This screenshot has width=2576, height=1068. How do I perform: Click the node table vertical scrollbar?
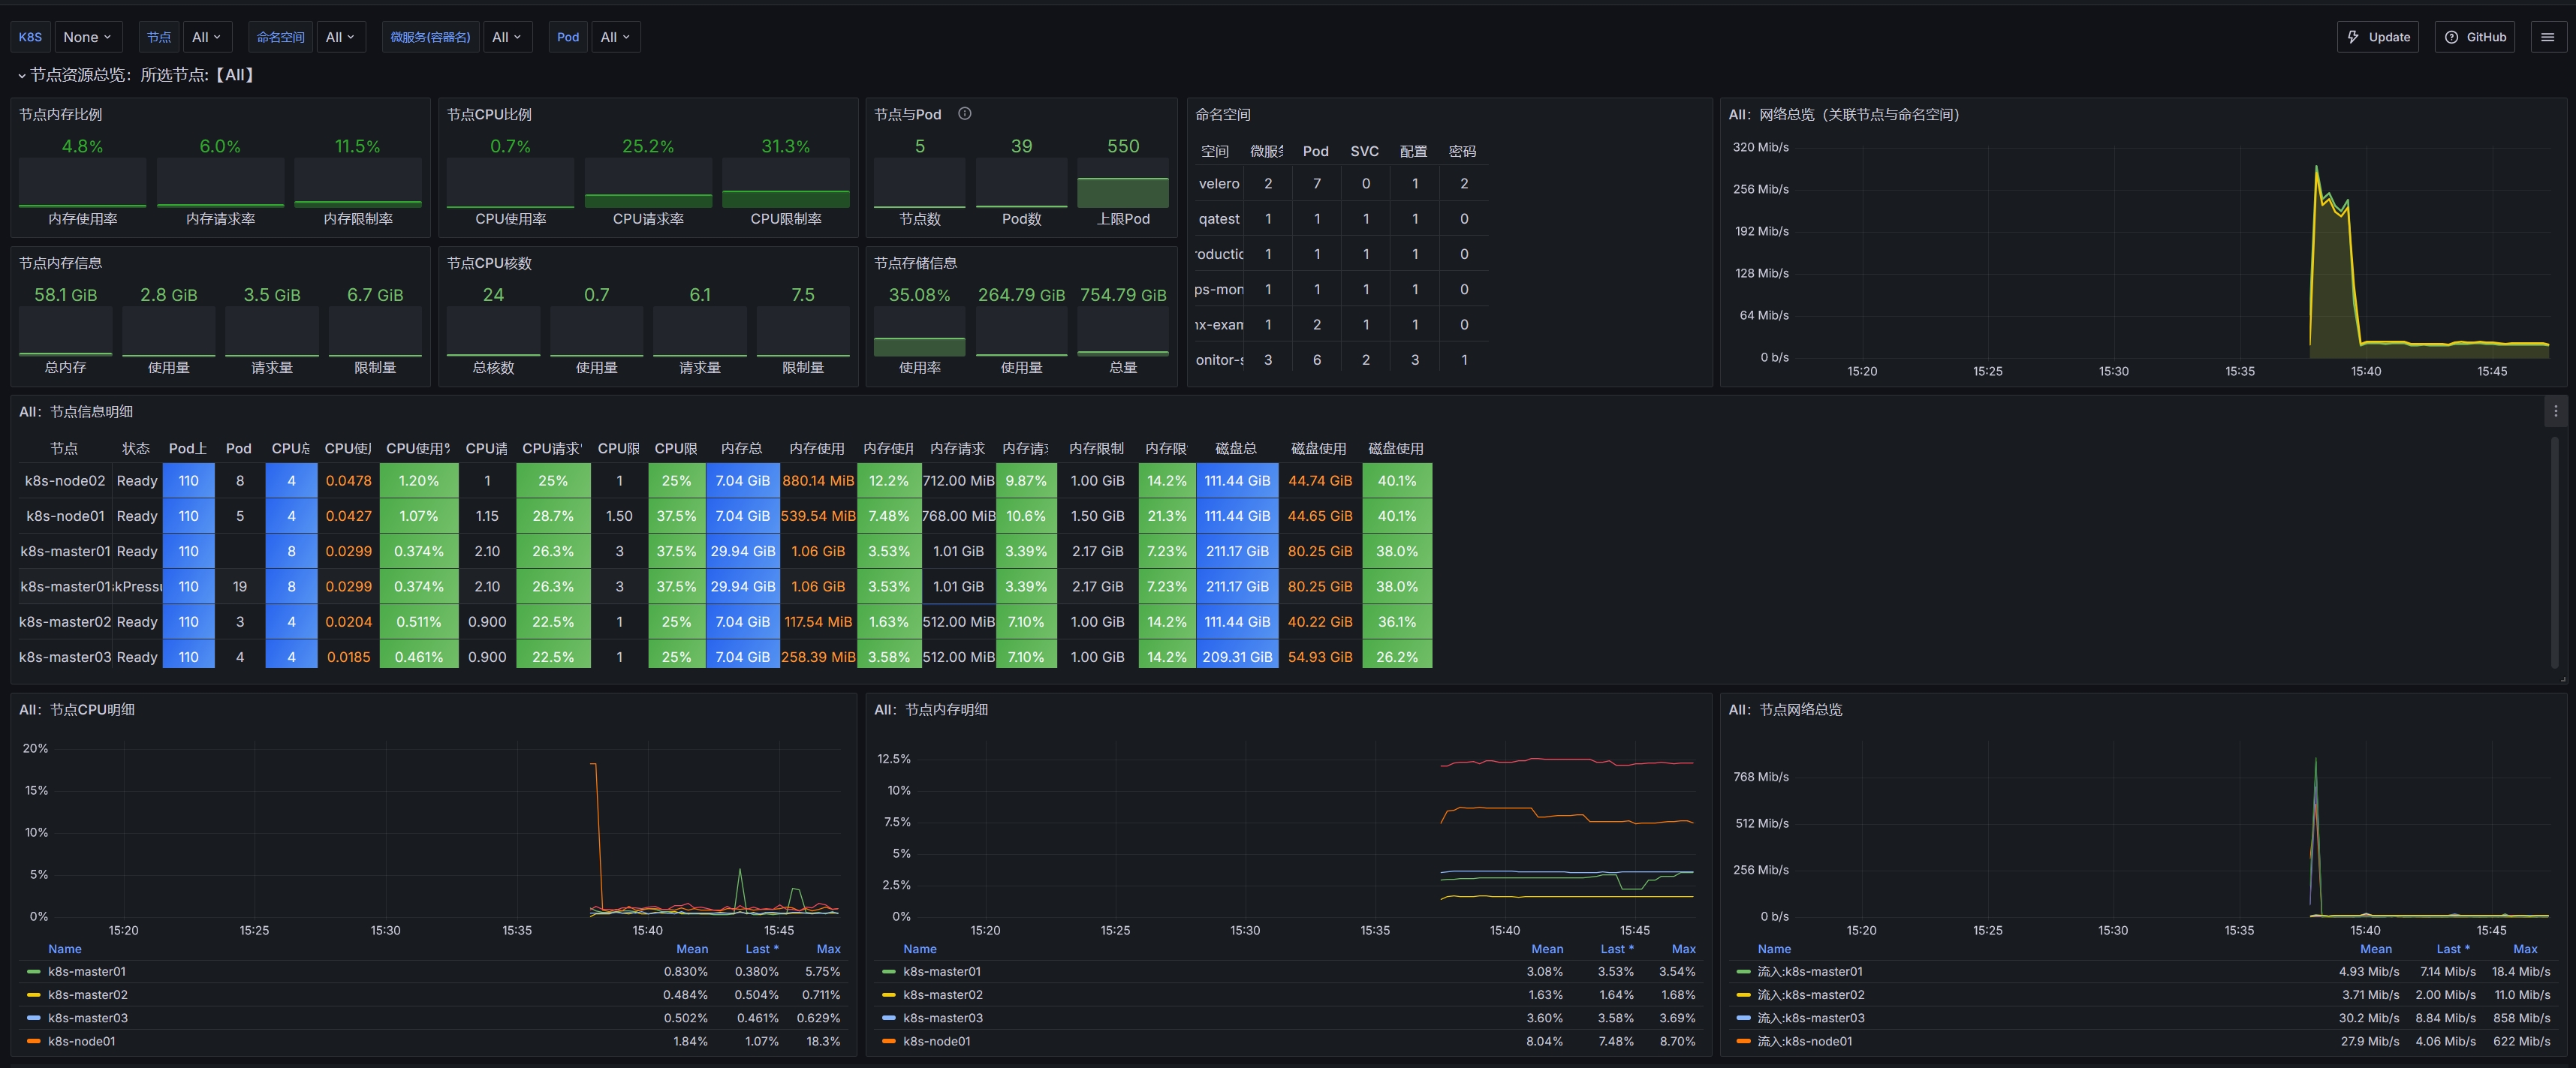tap(2555, 552)
